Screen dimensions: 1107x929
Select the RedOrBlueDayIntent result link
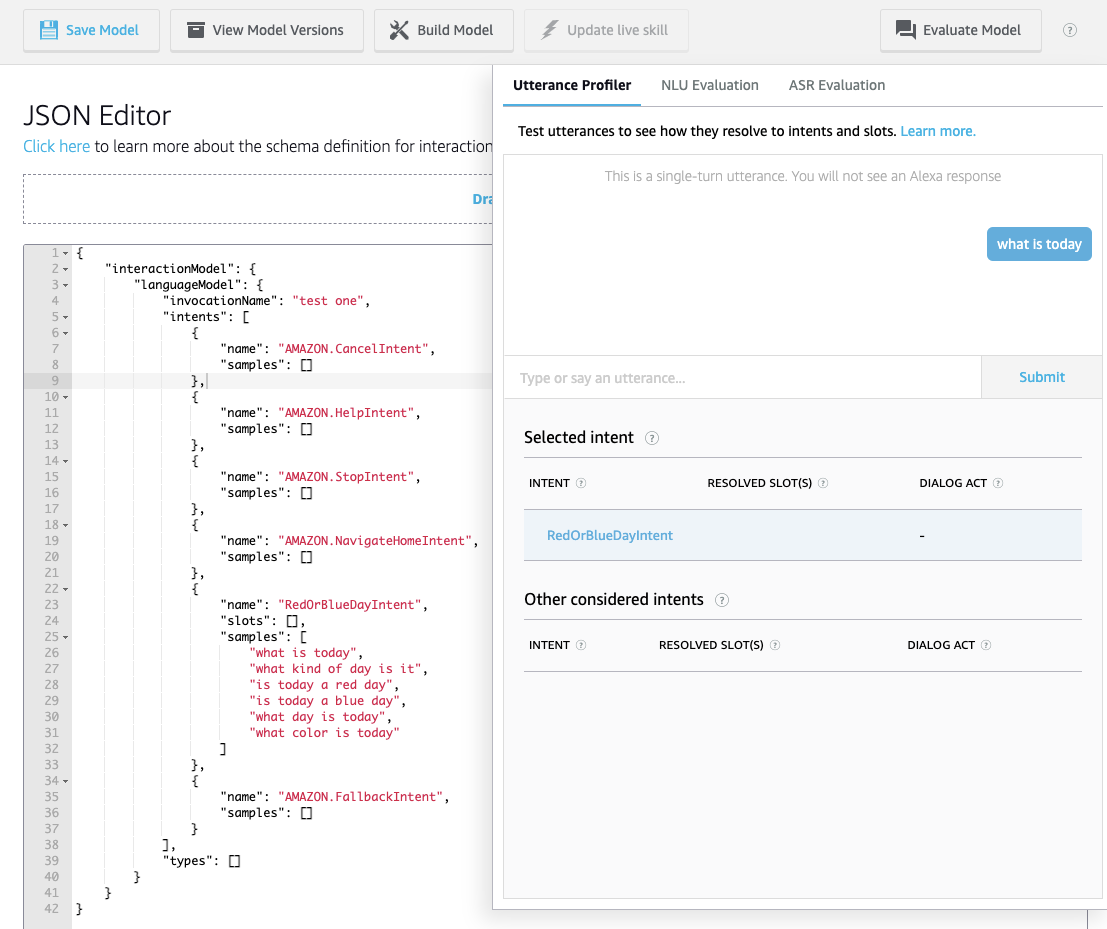tap(609, 535)
